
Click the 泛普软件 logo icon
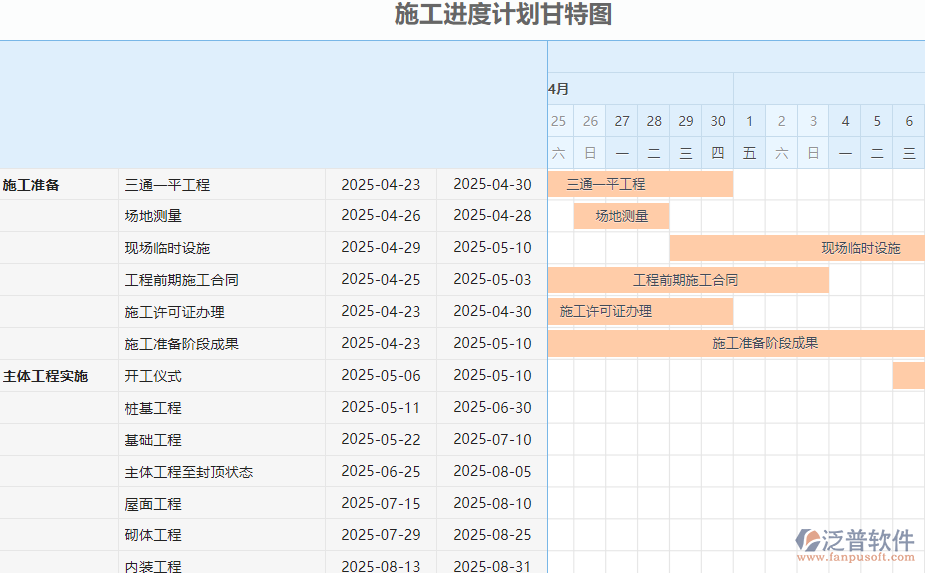808,541
